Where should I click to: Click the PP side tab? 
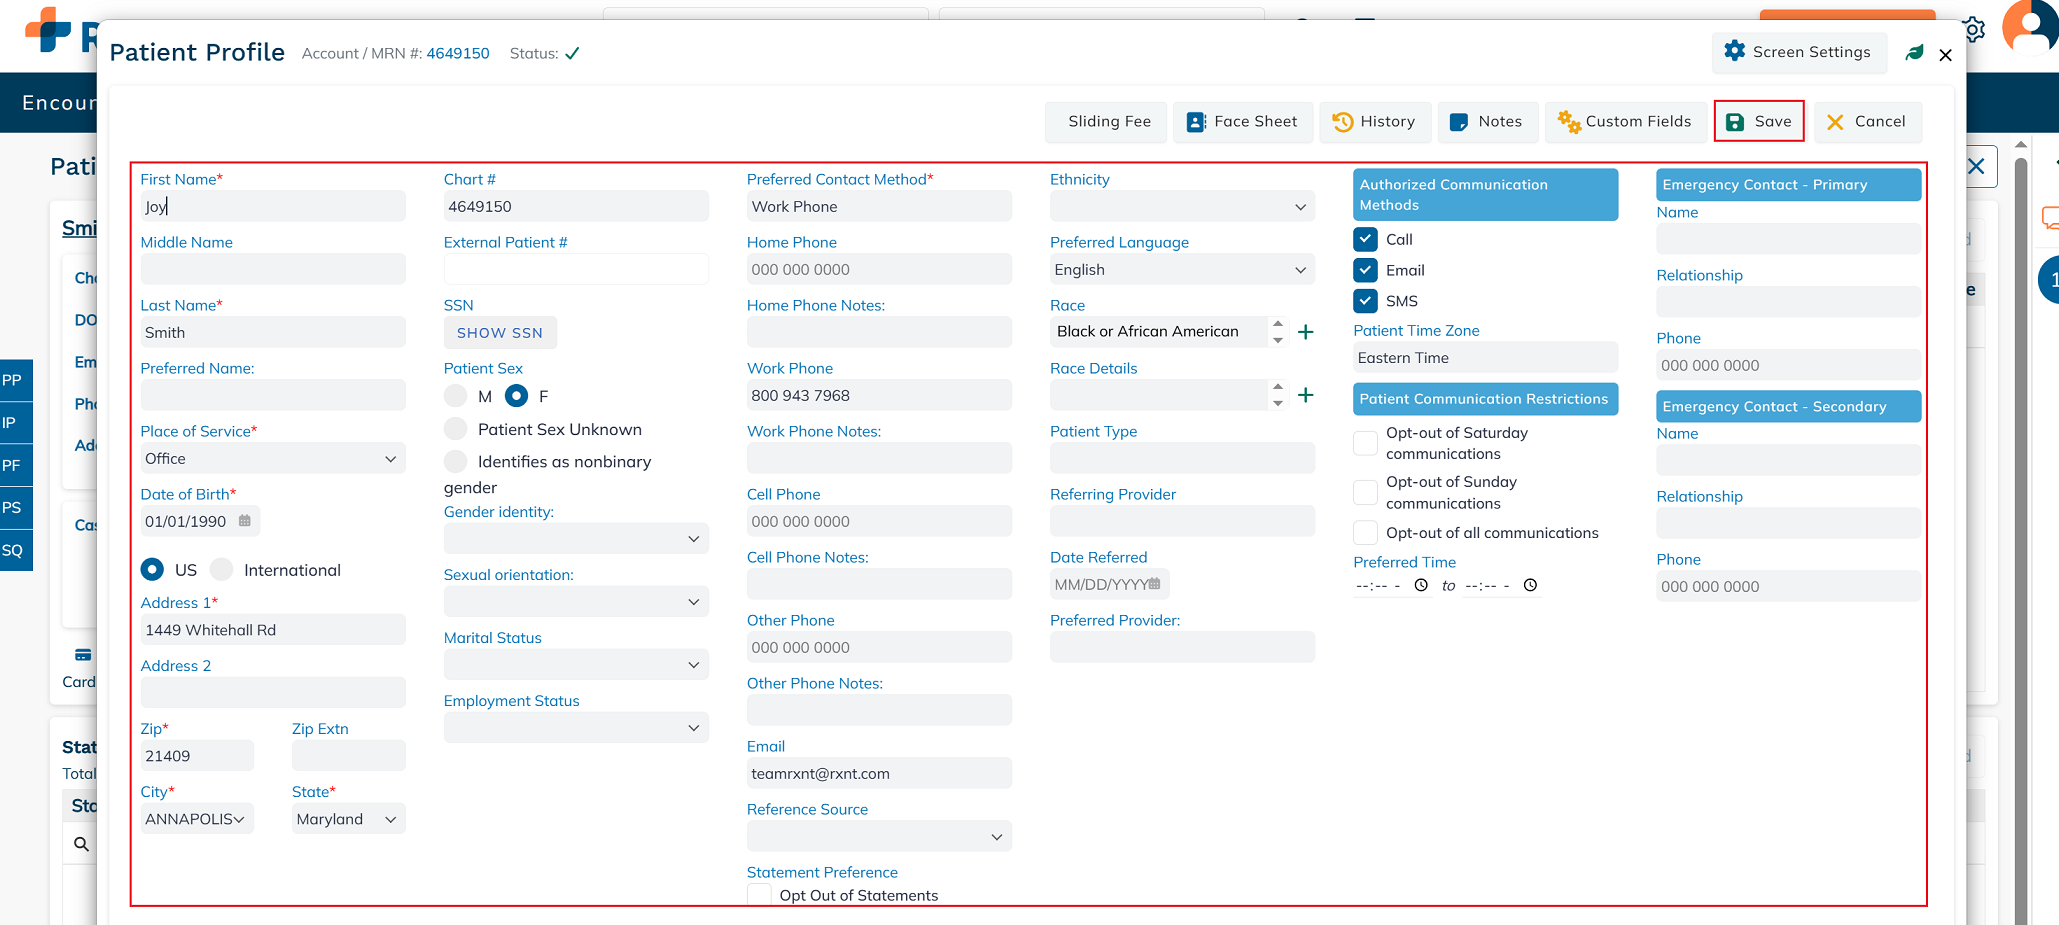[15, 380]
